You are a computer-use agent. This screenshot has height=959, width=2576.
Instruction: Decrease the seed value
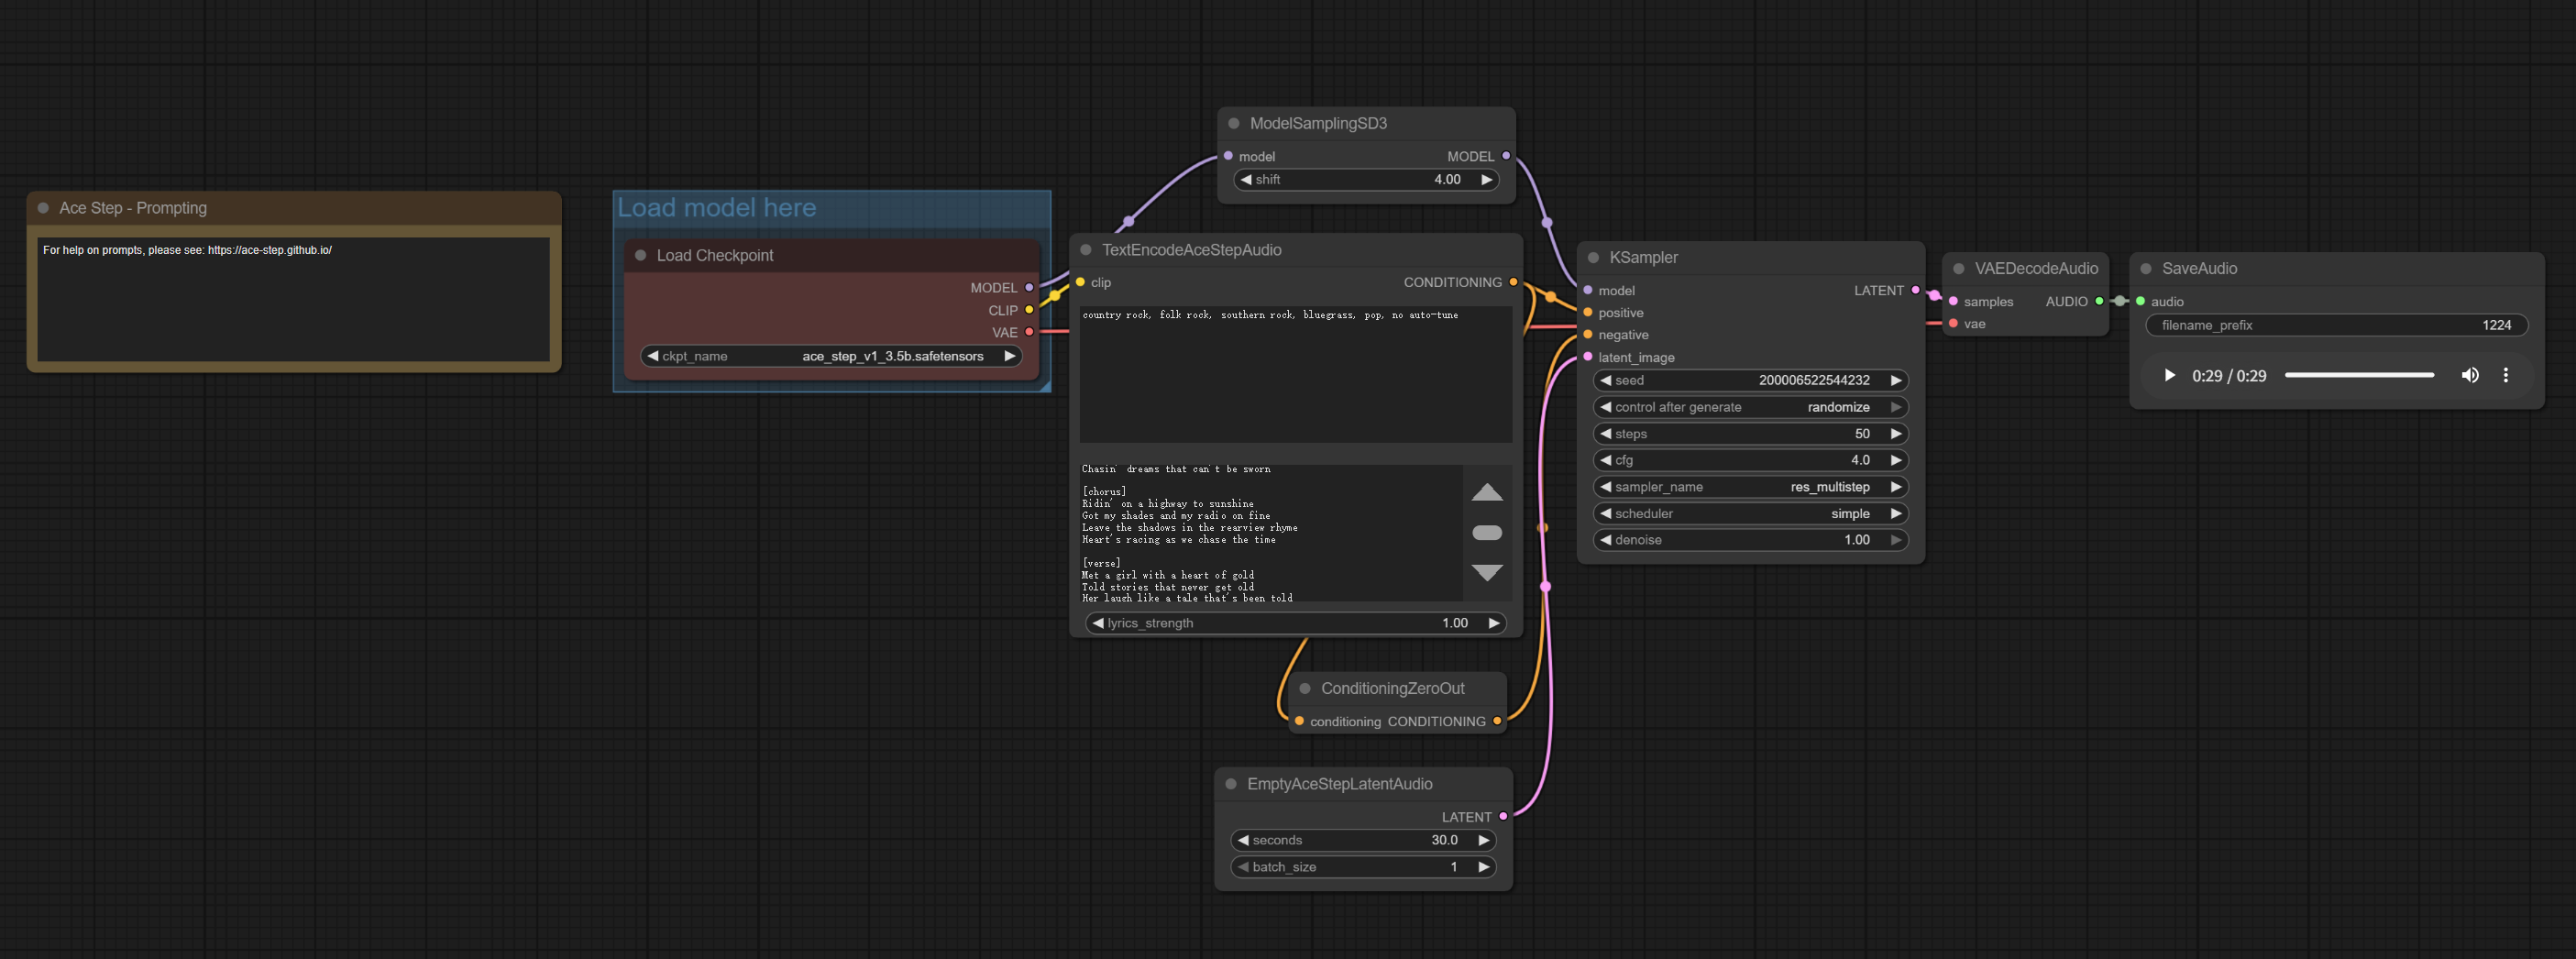click(1606, 380)
